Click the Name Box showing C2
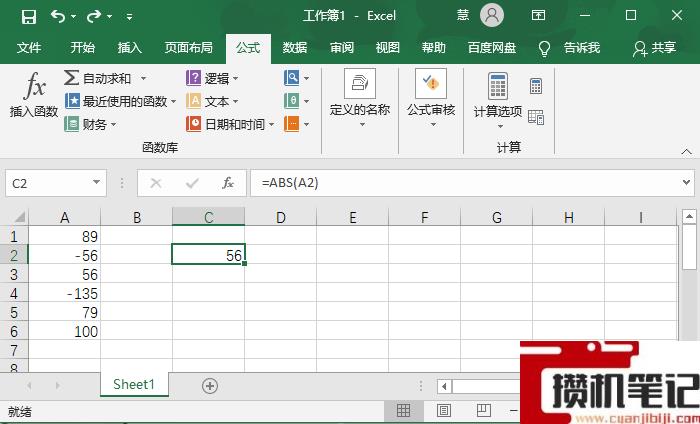This screenshot has height=424, width=700. [49, 183]
